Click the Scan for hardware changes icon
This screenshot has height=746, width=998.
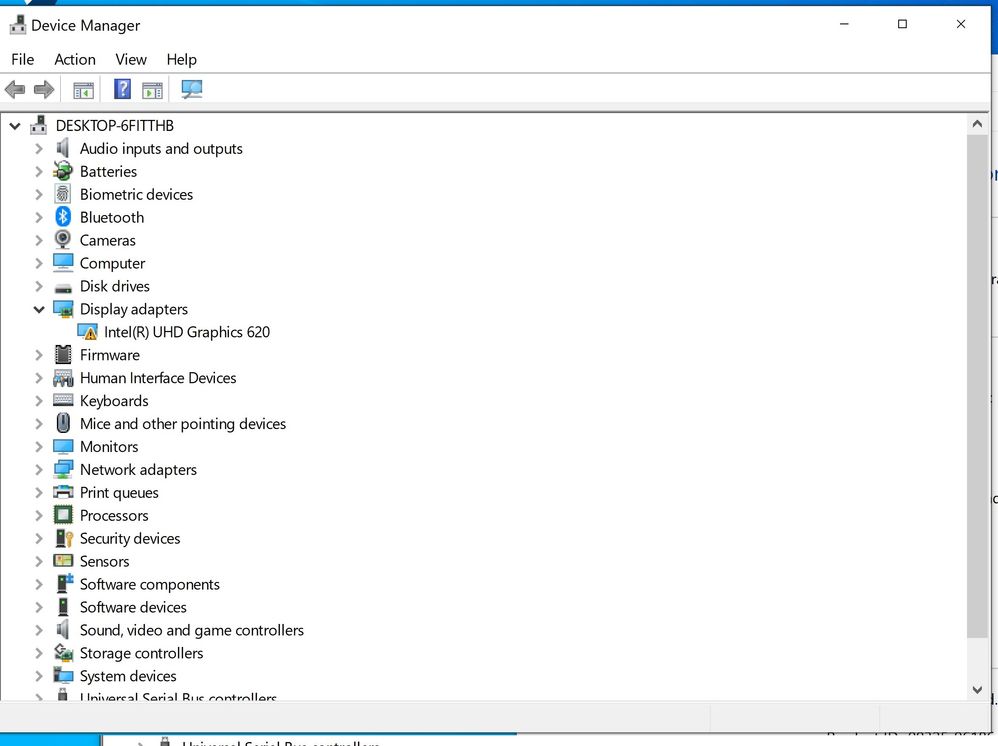point(192,89)
